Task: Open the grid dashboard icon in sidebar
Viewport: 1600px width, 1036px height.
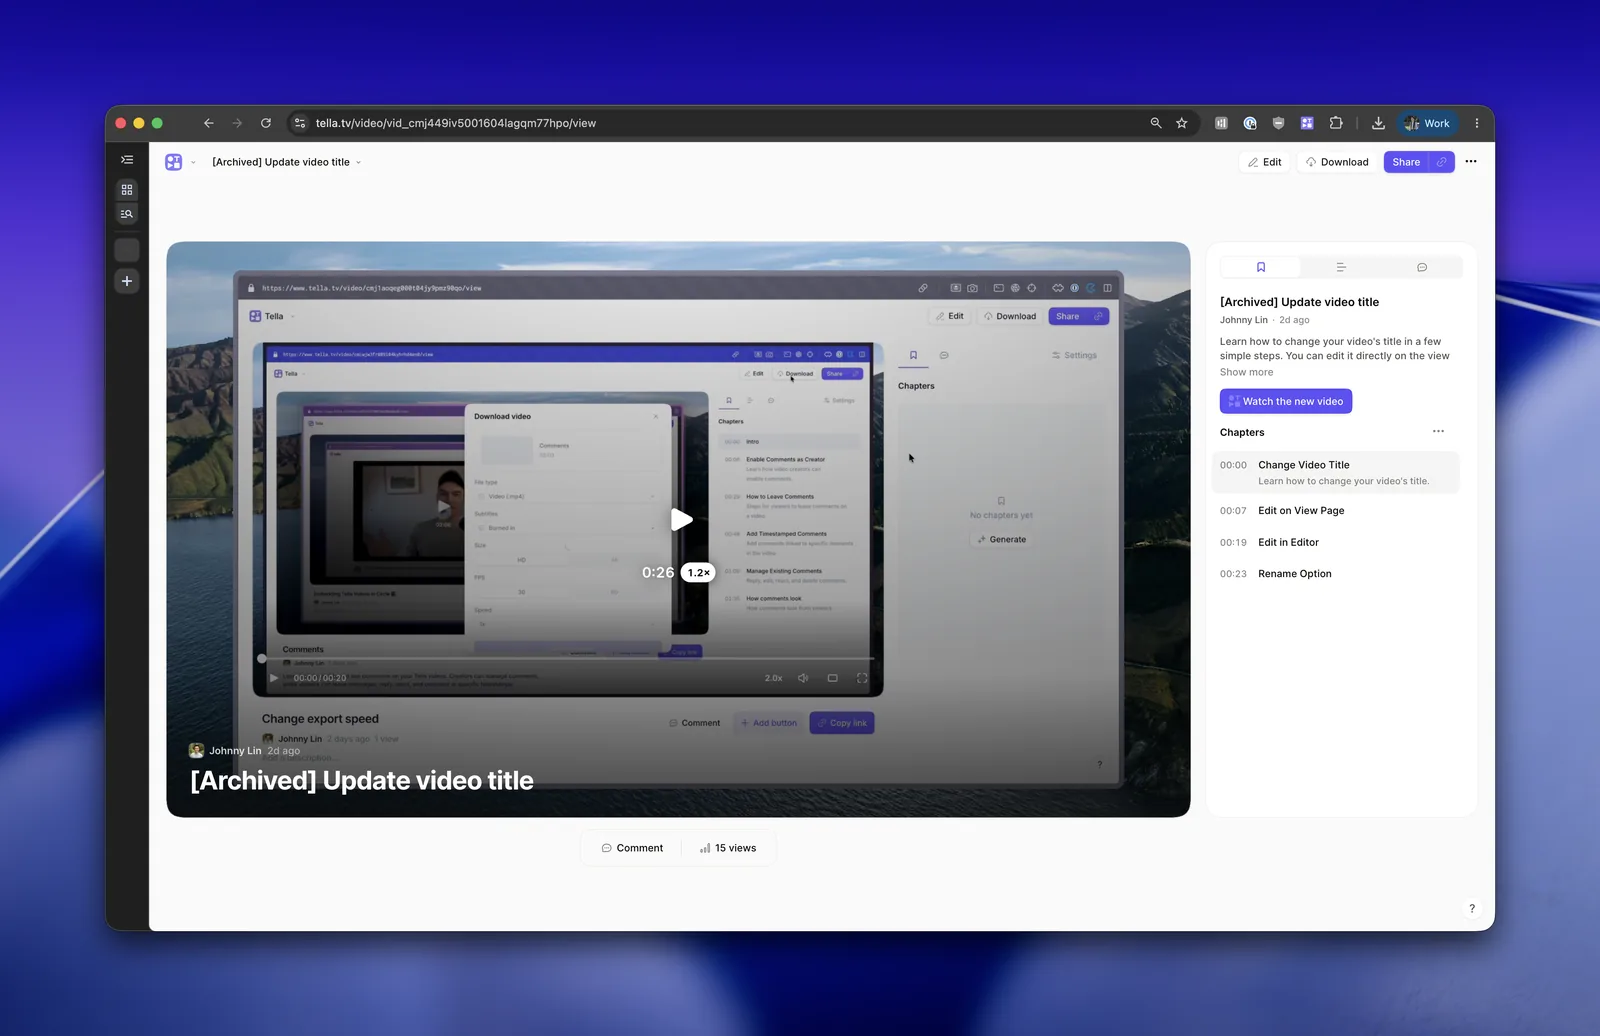Action: (x=127, y=189)
